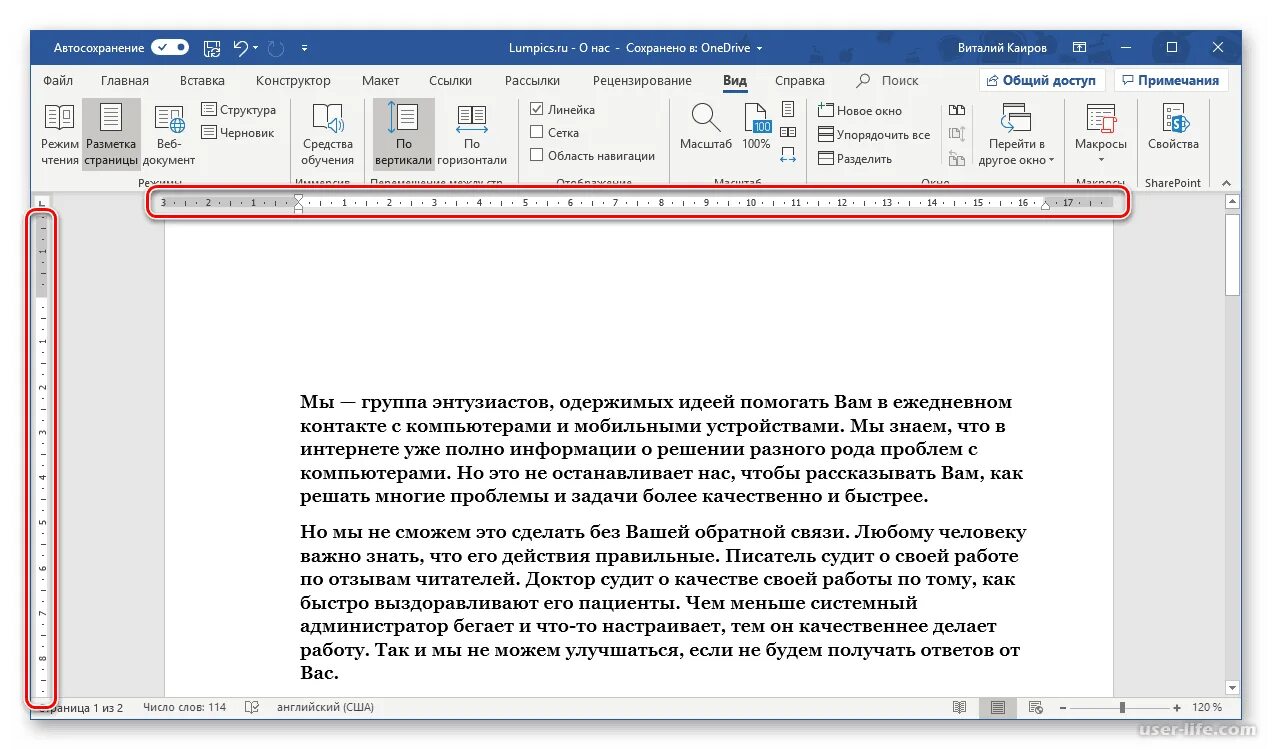Image resolution: width=1272 pixels, height=750 pixels.
Task: Click the Undo arrow icon
Action: point(240,47)
